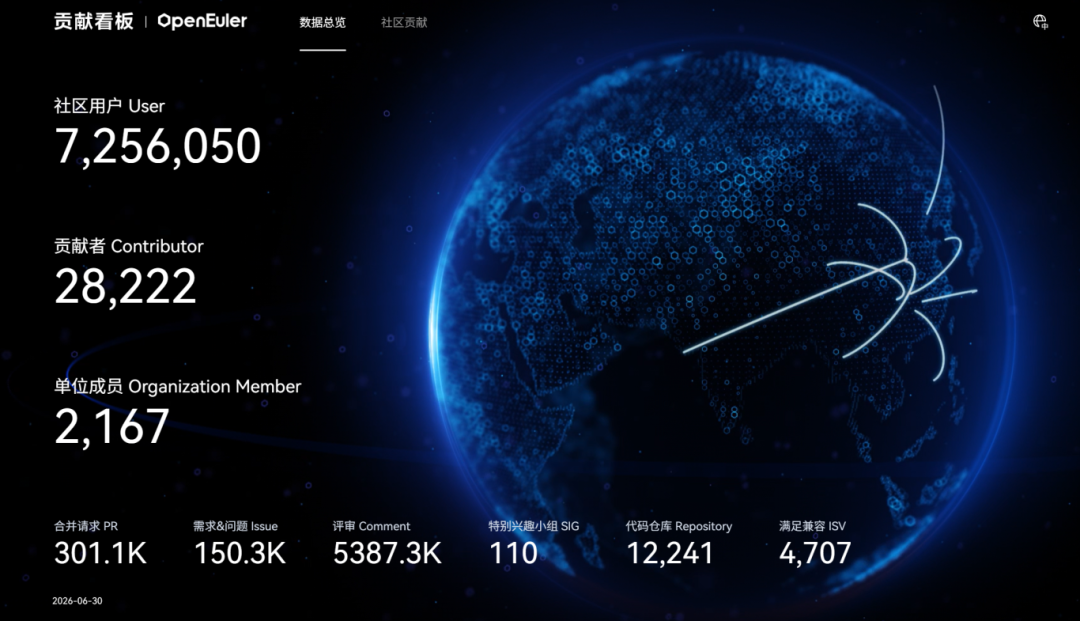
Task: Select the 社区用户 User label
Action: tap(110, 106)
